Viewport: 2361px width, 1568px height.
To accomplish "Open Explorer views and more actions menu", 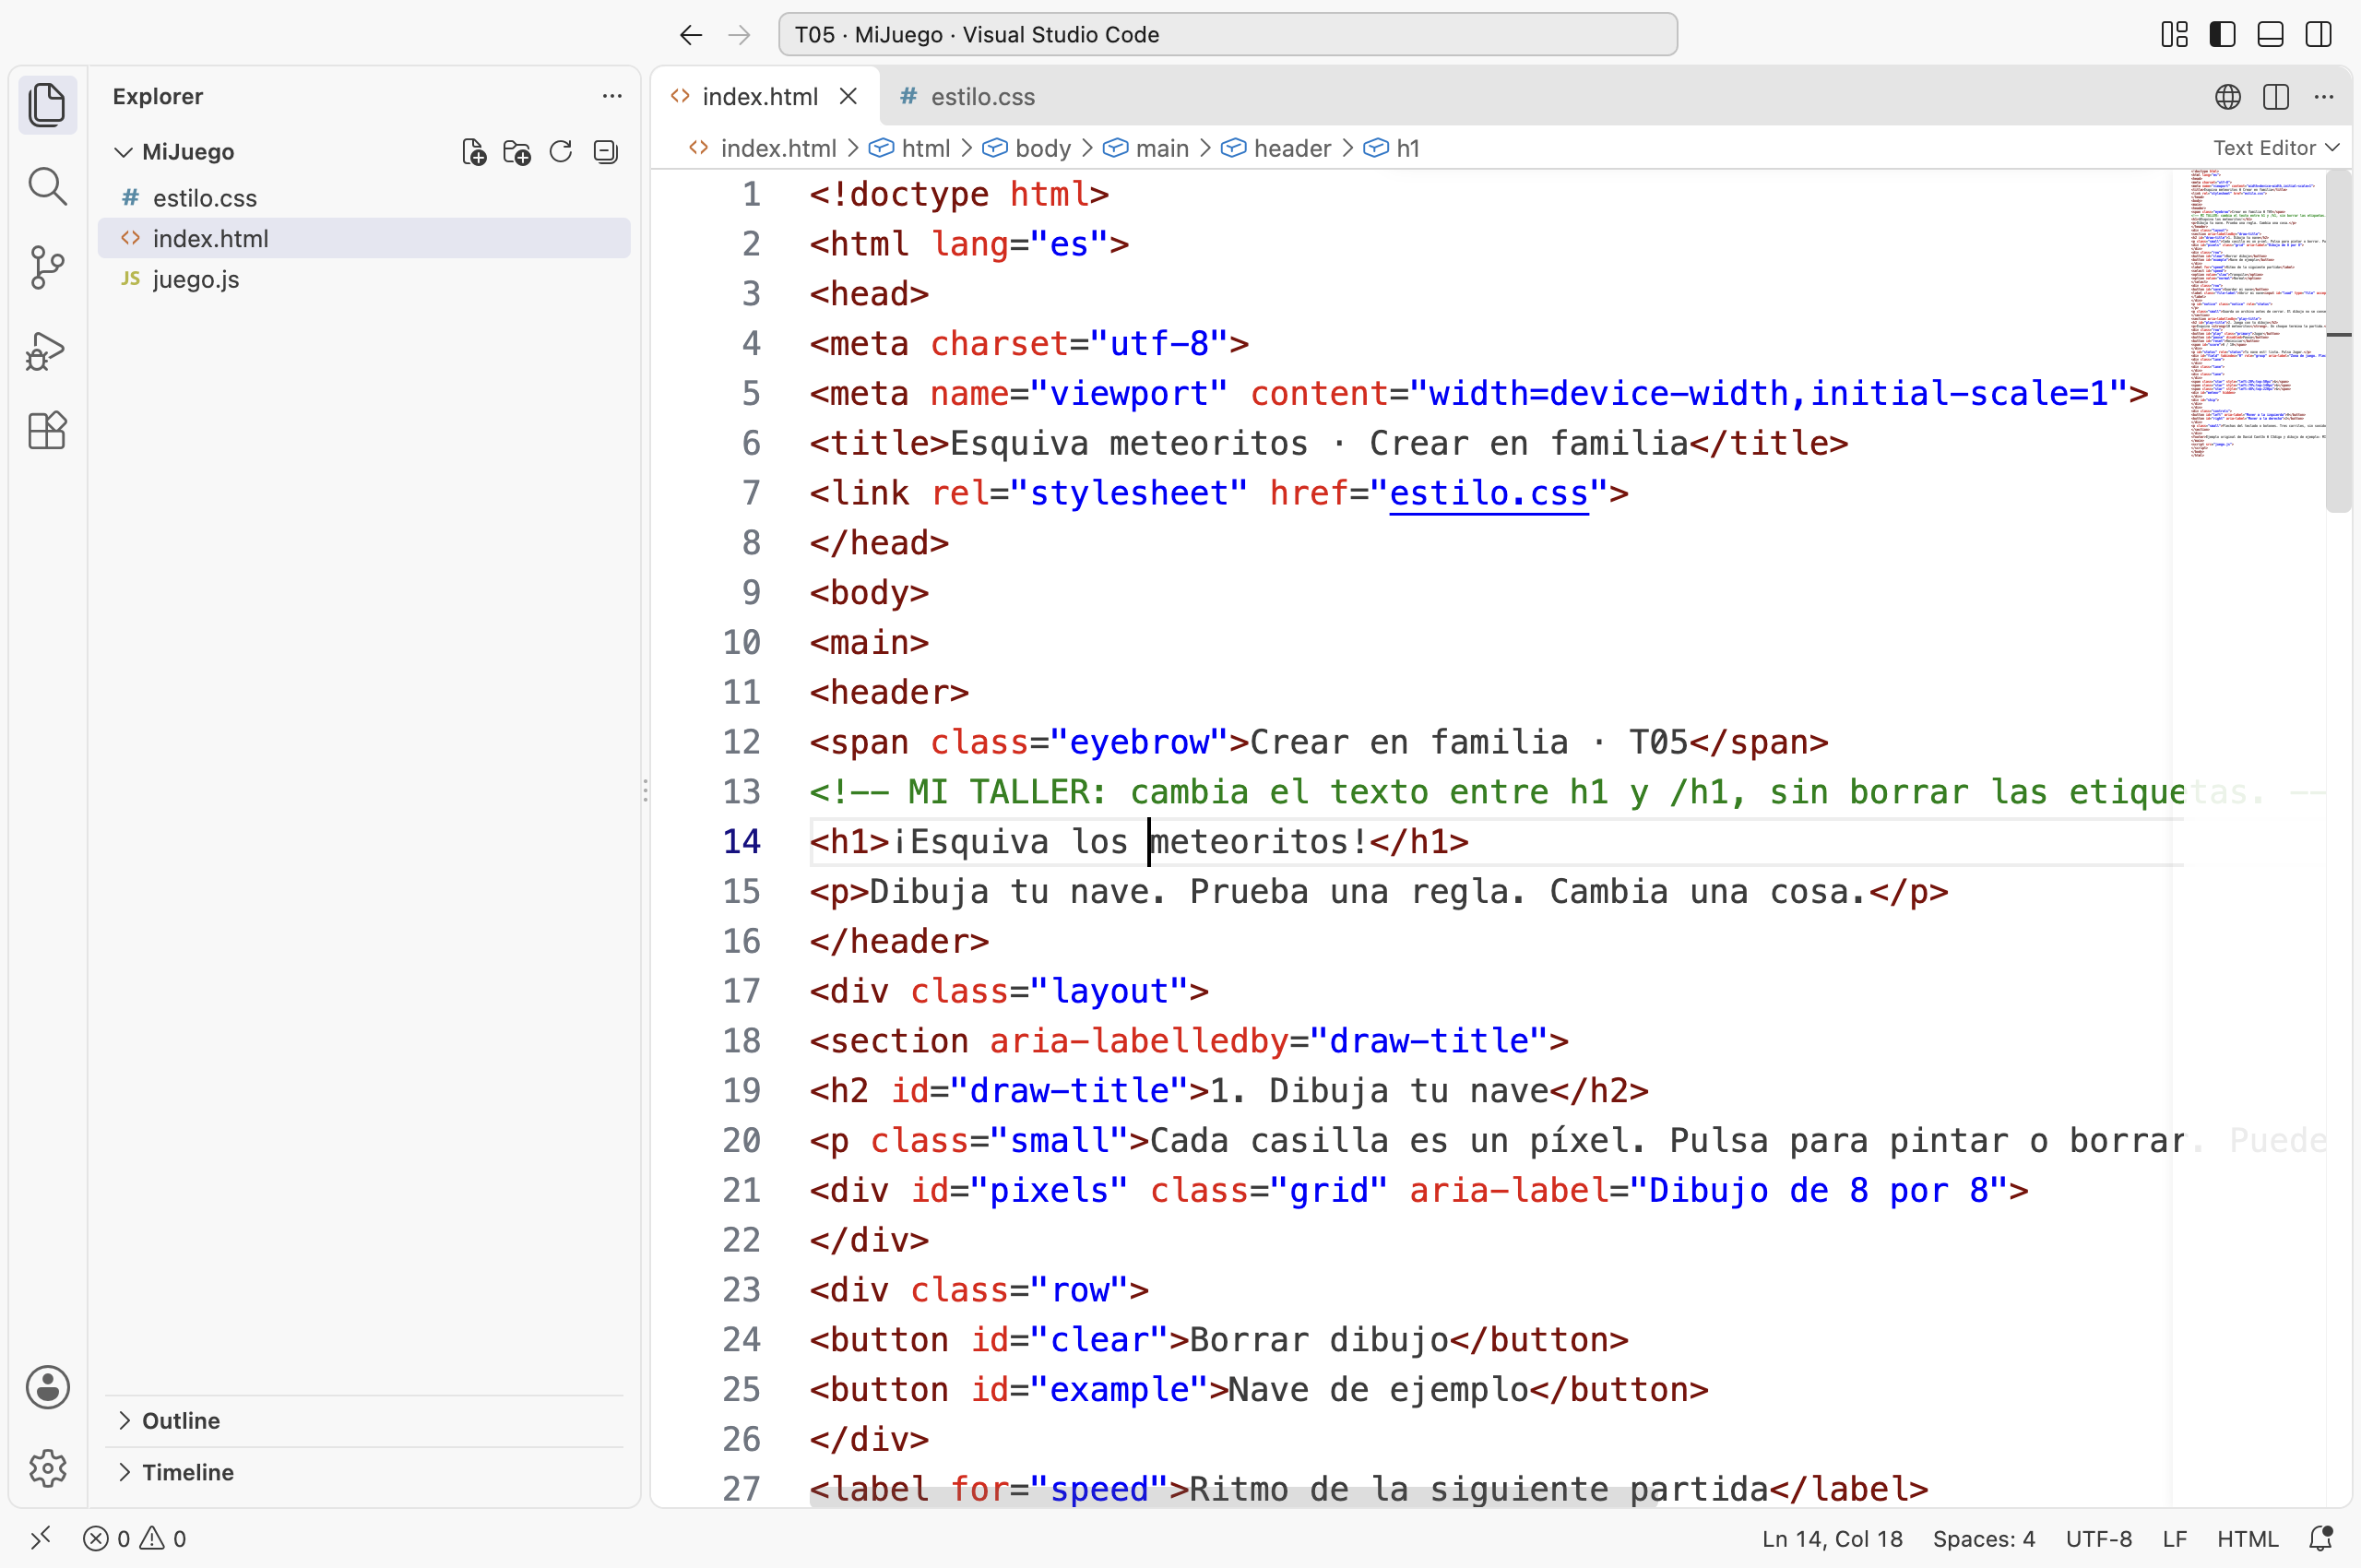I will [612, 96].
